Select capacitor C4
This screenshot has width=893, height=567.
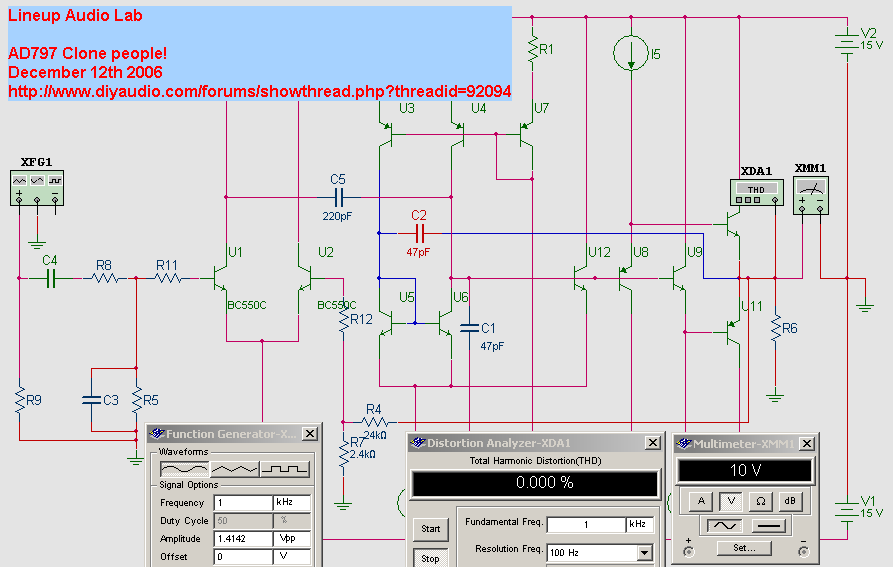pos(50,278)
